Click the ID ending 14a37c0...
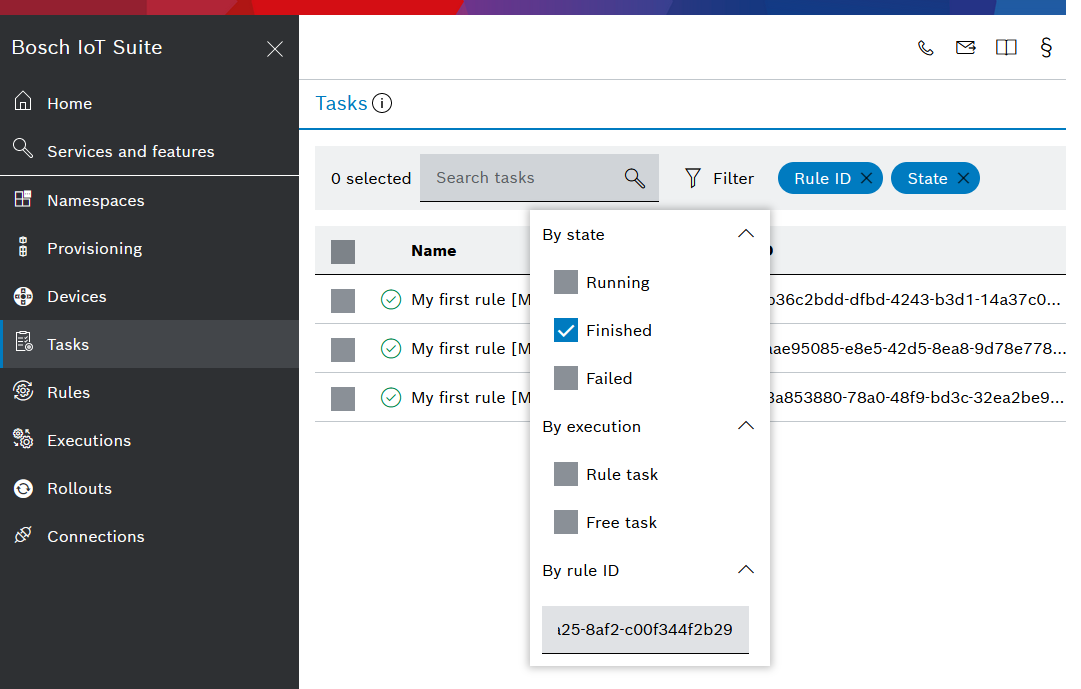1081x689 pixels. point(915,300)
